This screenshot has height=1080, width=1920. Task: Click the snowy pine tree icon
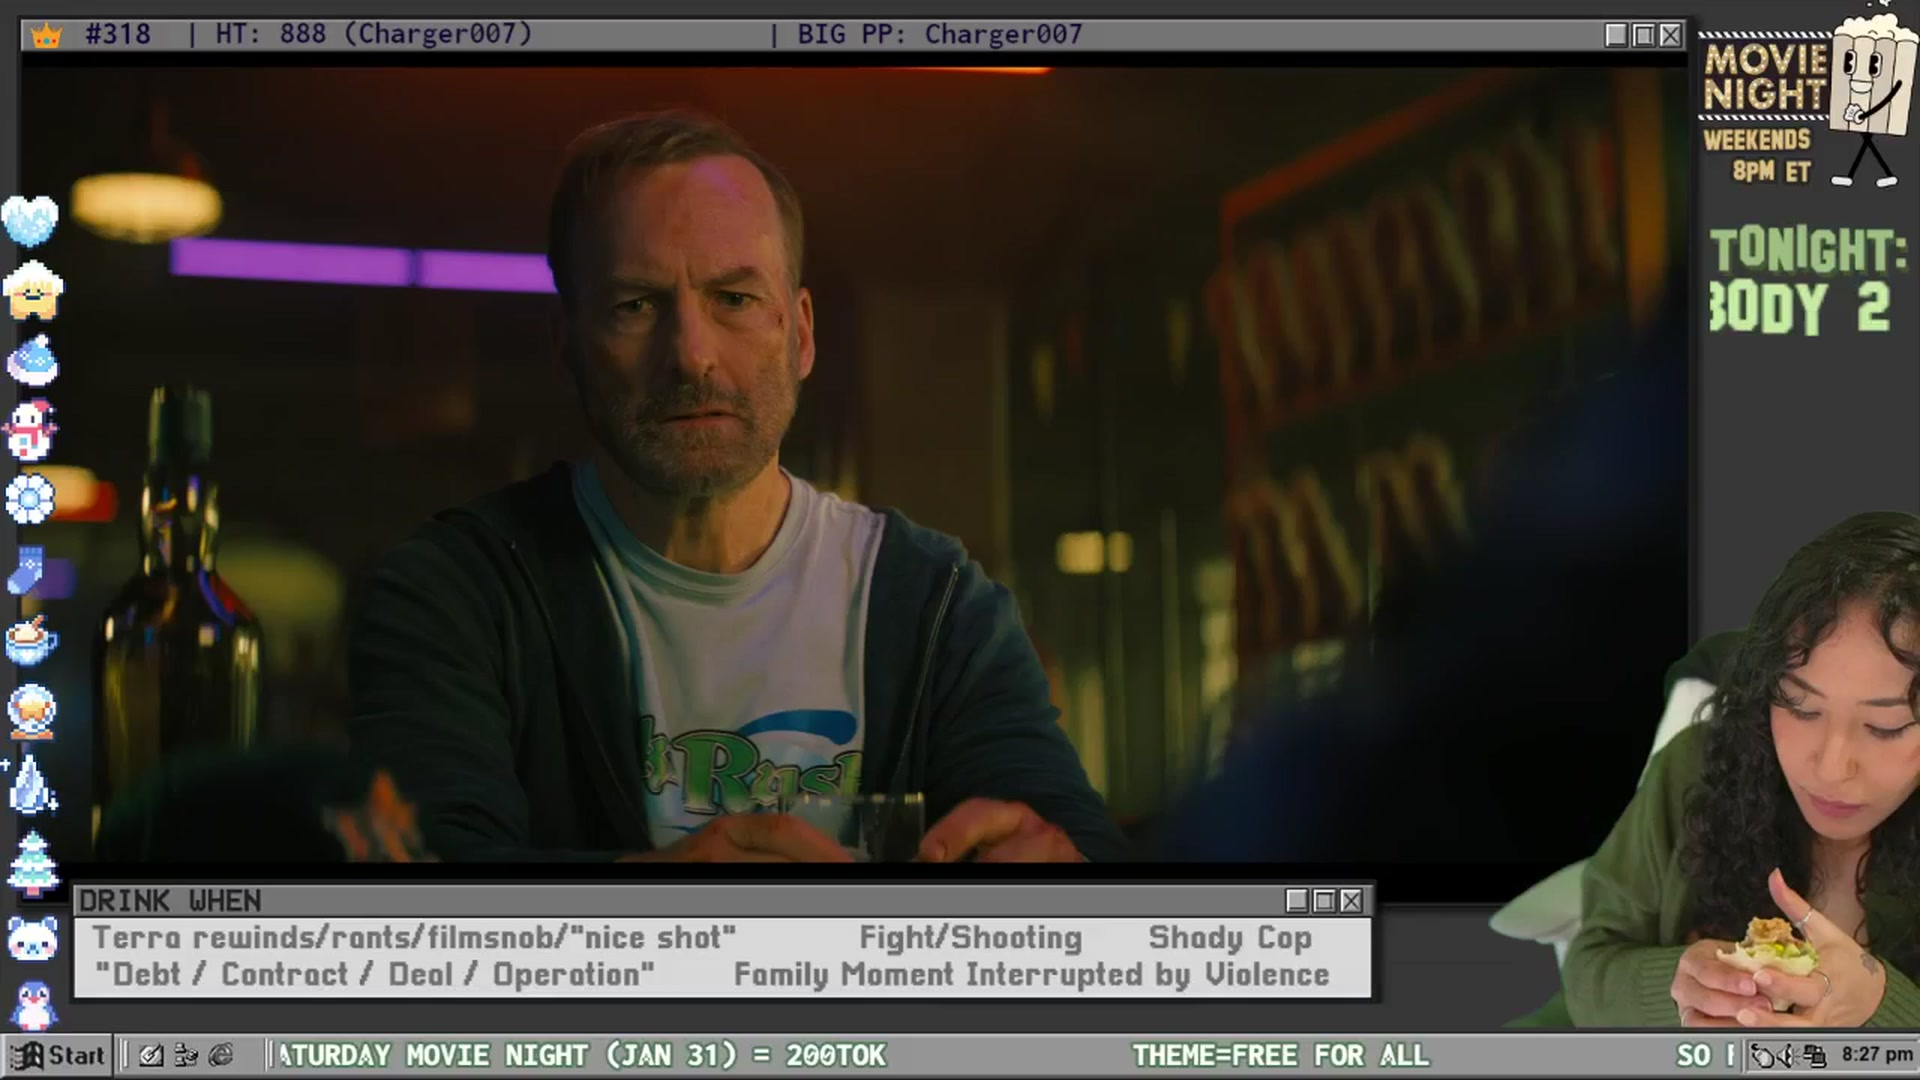pos(32,863)
